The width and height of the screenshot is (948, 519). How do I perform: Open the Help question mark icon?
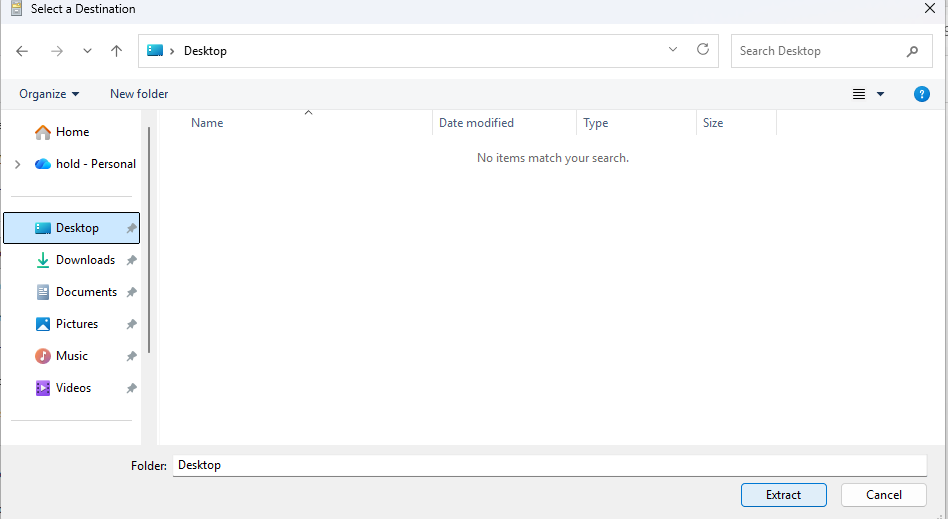pyautogui.click(x=922, y=94)
